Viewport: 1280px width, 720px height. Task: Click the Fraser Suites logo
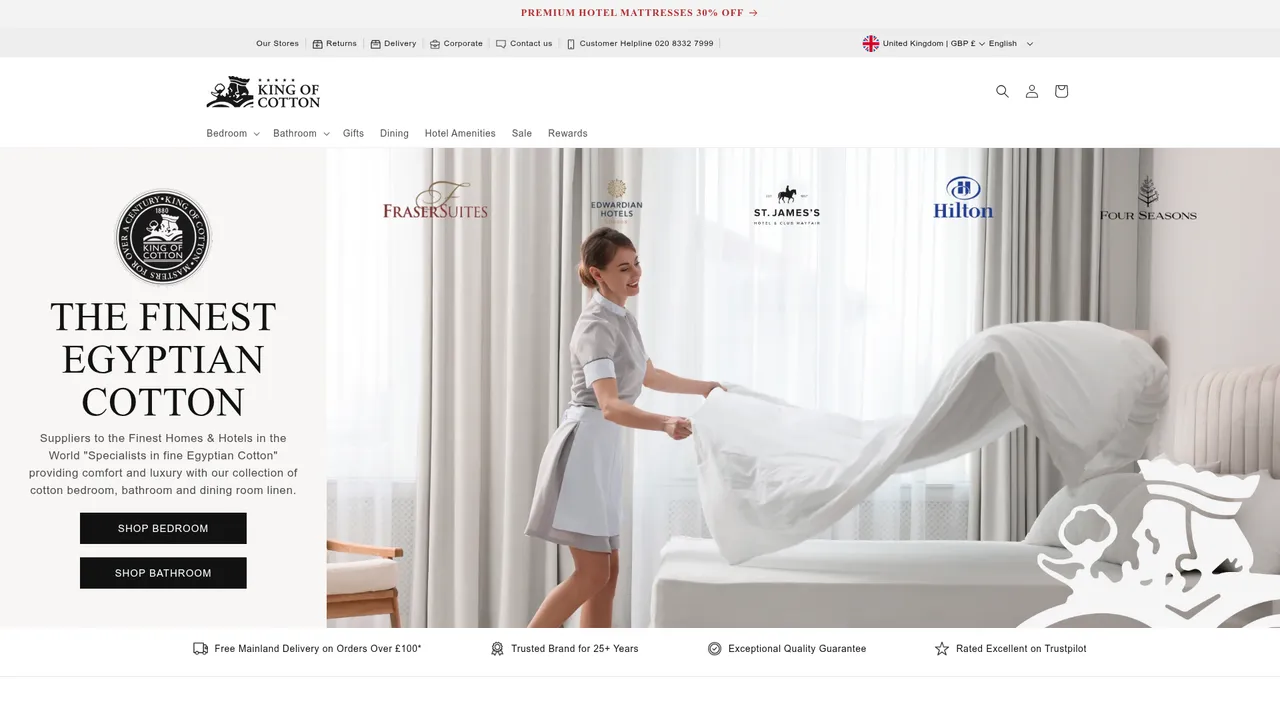(x=435, y=200)
